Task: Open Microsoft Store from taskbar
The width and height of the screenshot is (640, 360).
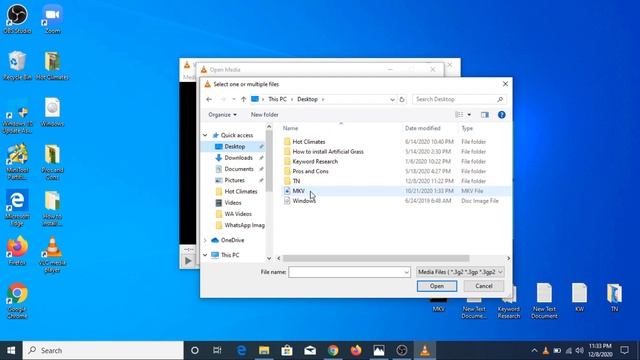Action: [287, 350]
